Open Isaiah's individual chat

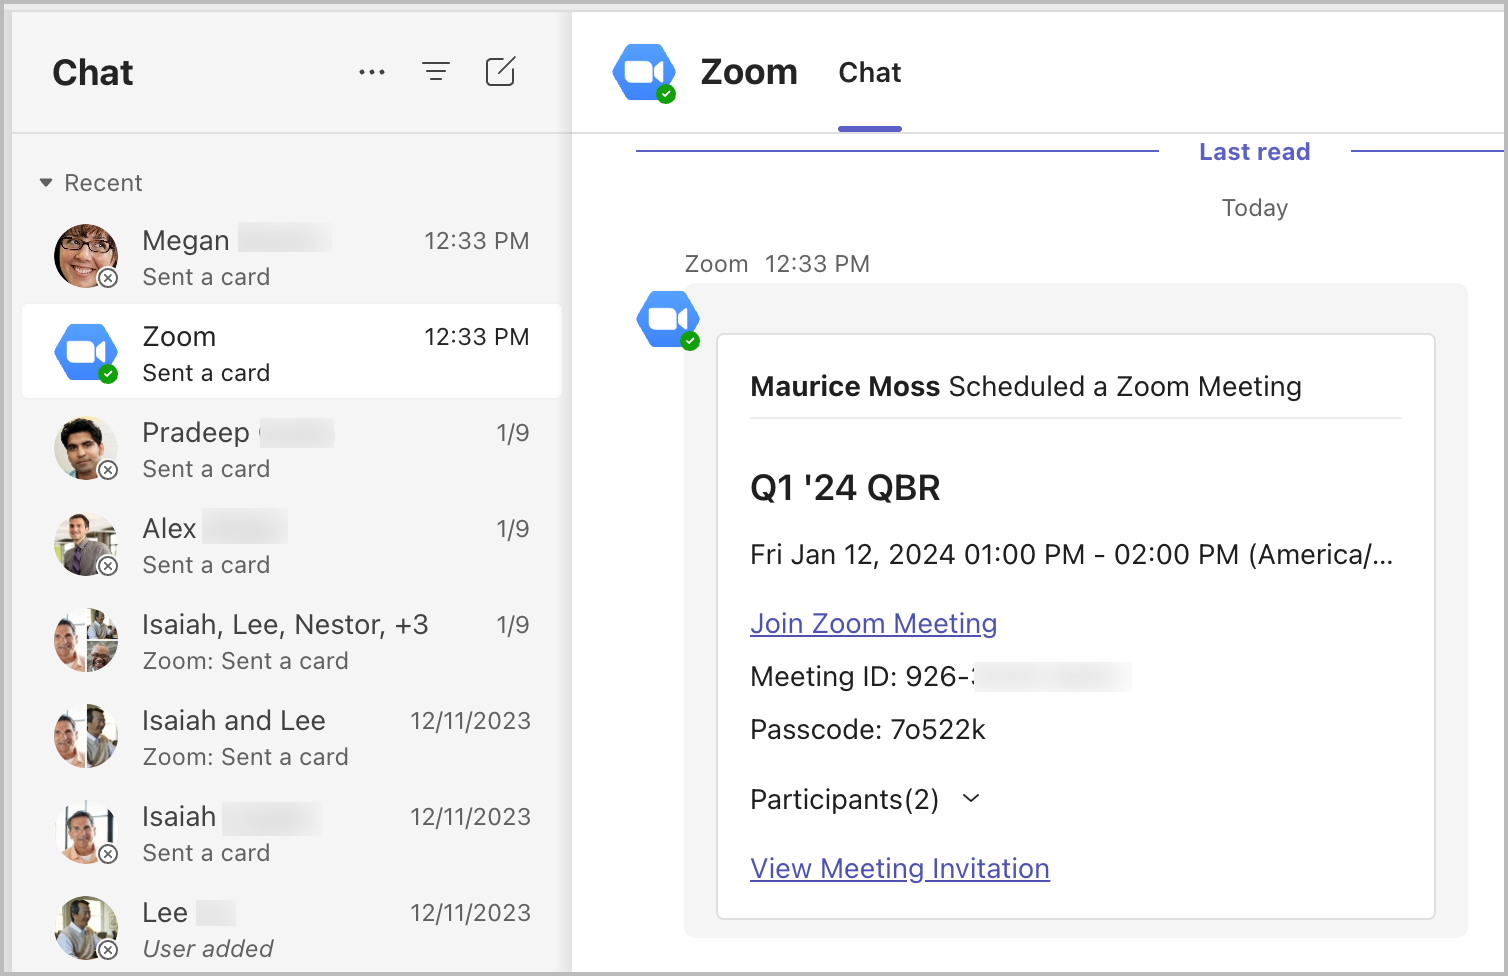pos(292,833)
